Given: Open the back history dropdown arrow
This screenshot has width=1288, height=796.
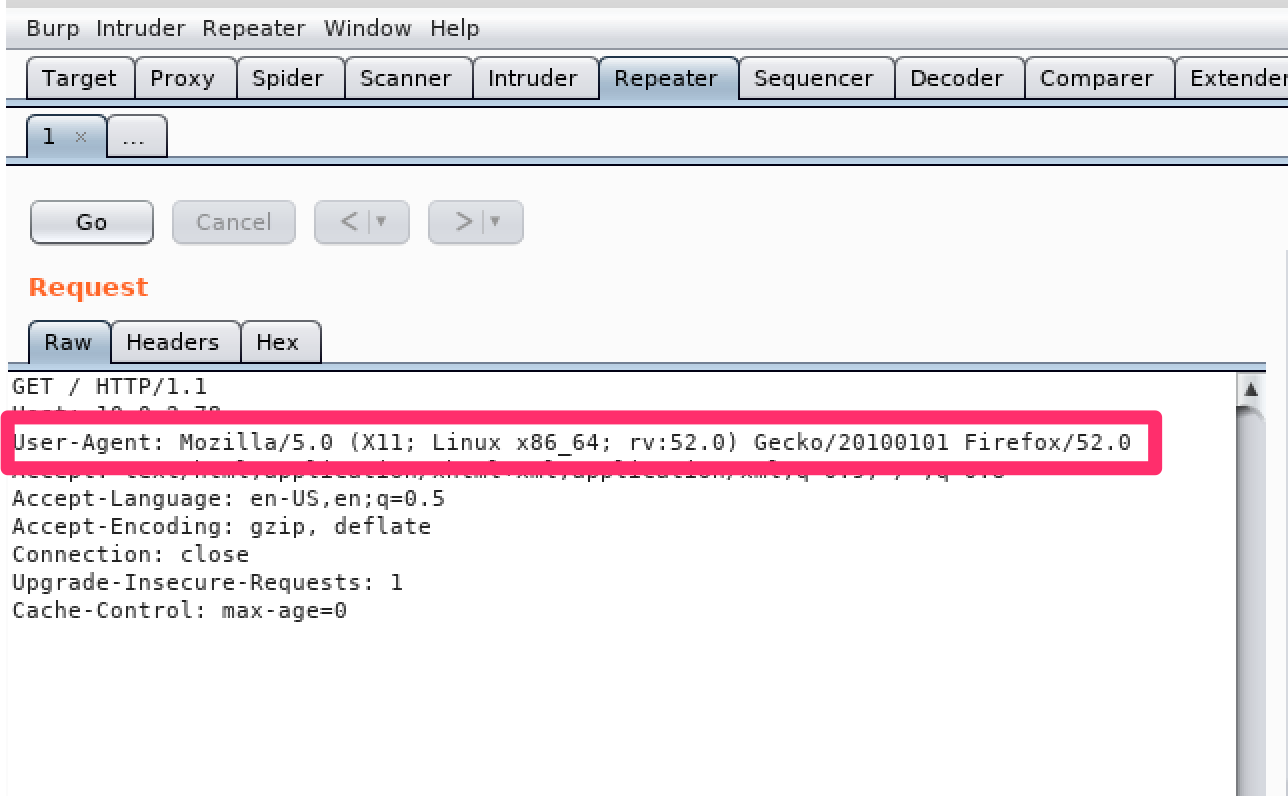Looking at the screenshot, I should click(382, 222).
